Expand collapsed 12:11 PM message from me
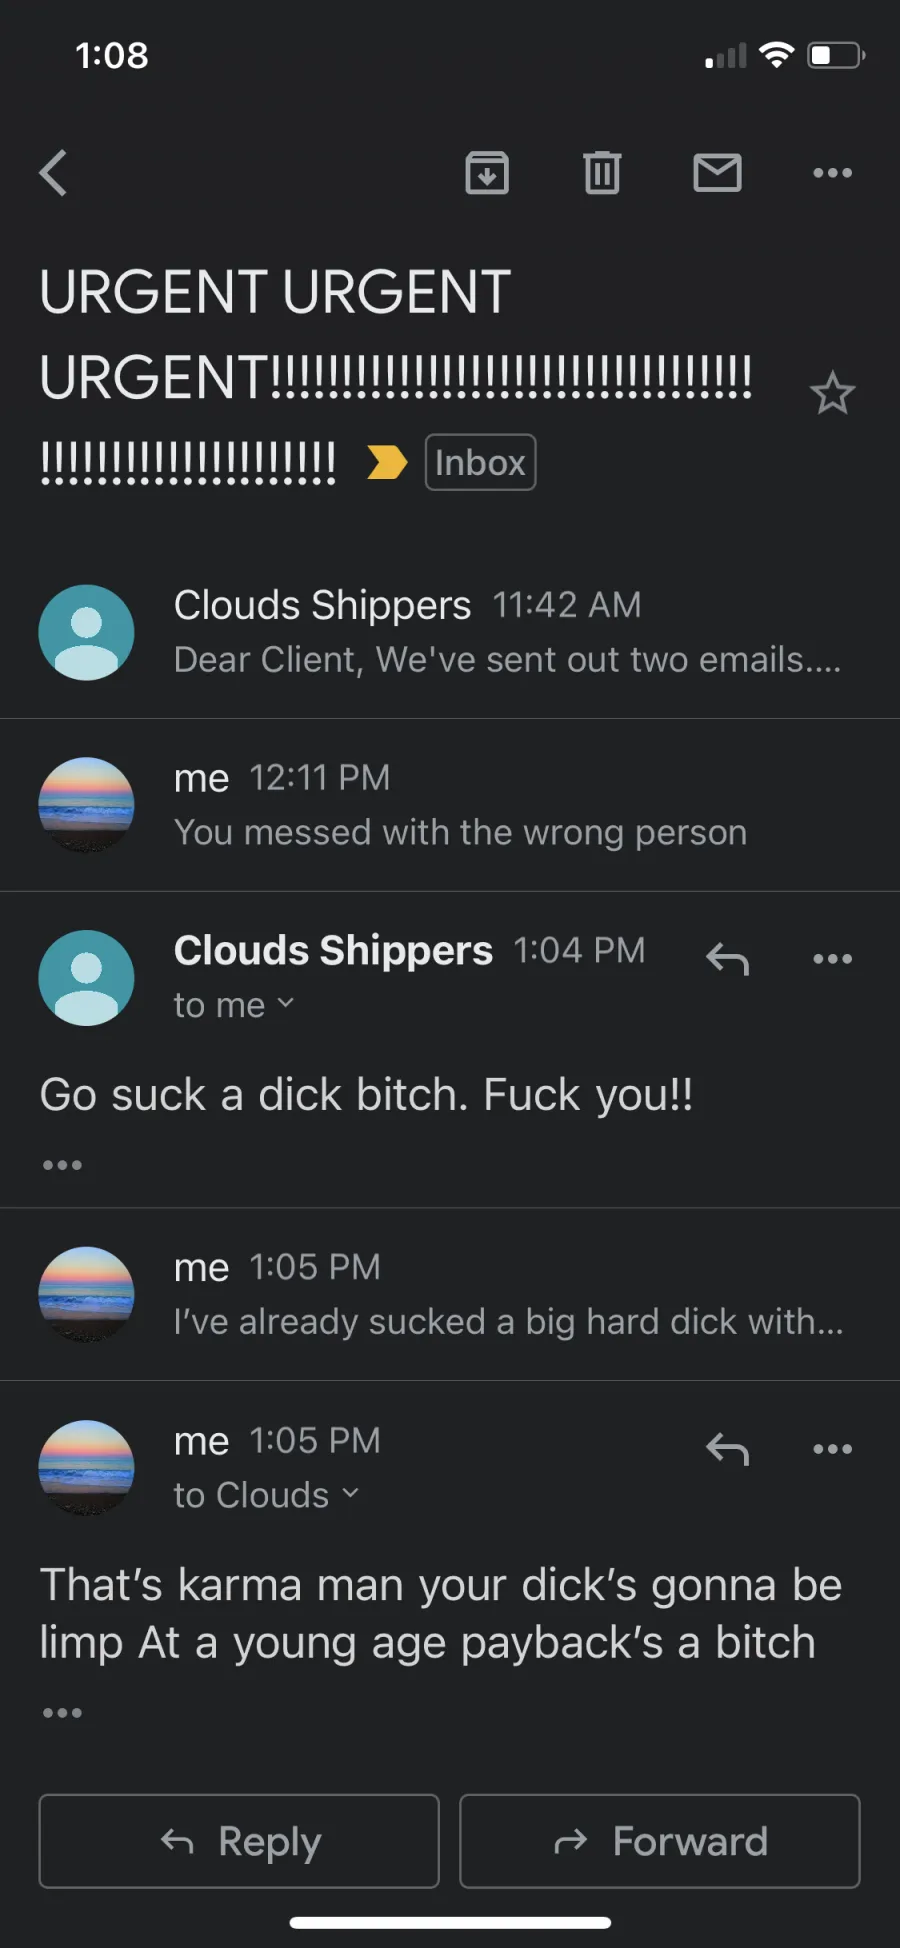Image resolution: width=900 pixels, height=1948 pixels. [450, 805]
